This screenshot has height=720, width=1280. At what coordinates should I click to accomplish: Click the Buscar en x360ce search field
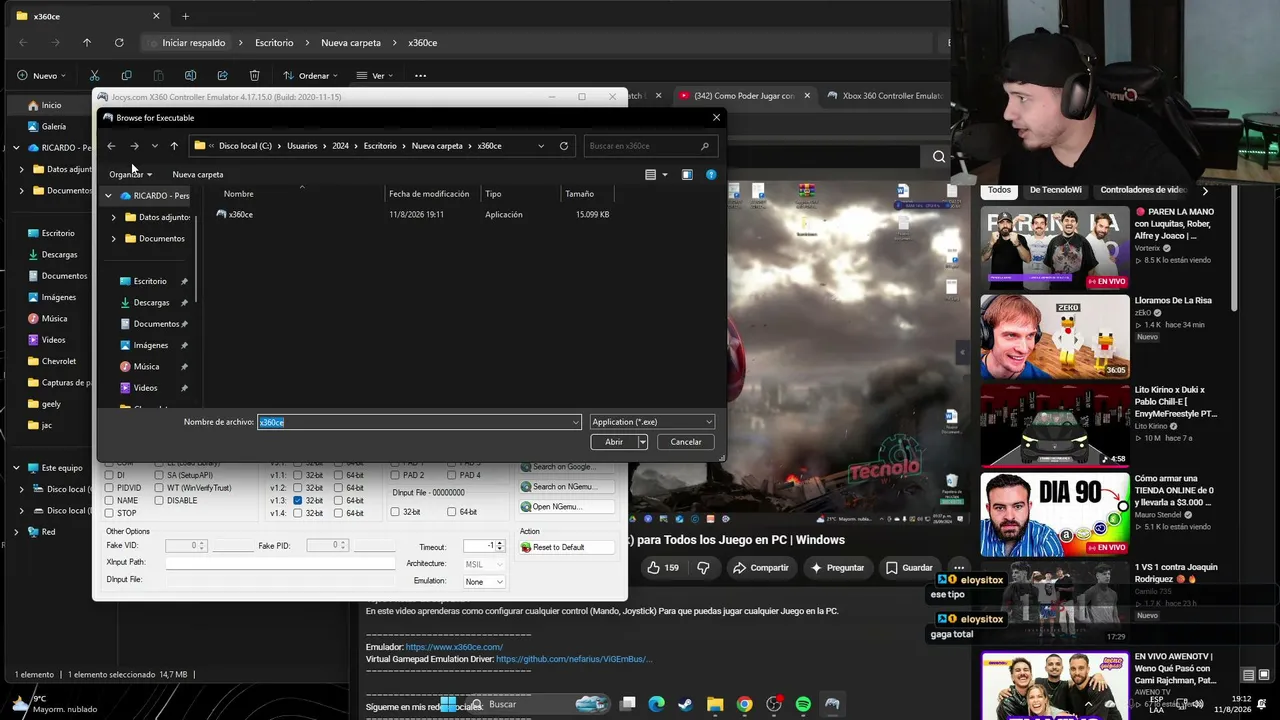[x=651, y=146]
